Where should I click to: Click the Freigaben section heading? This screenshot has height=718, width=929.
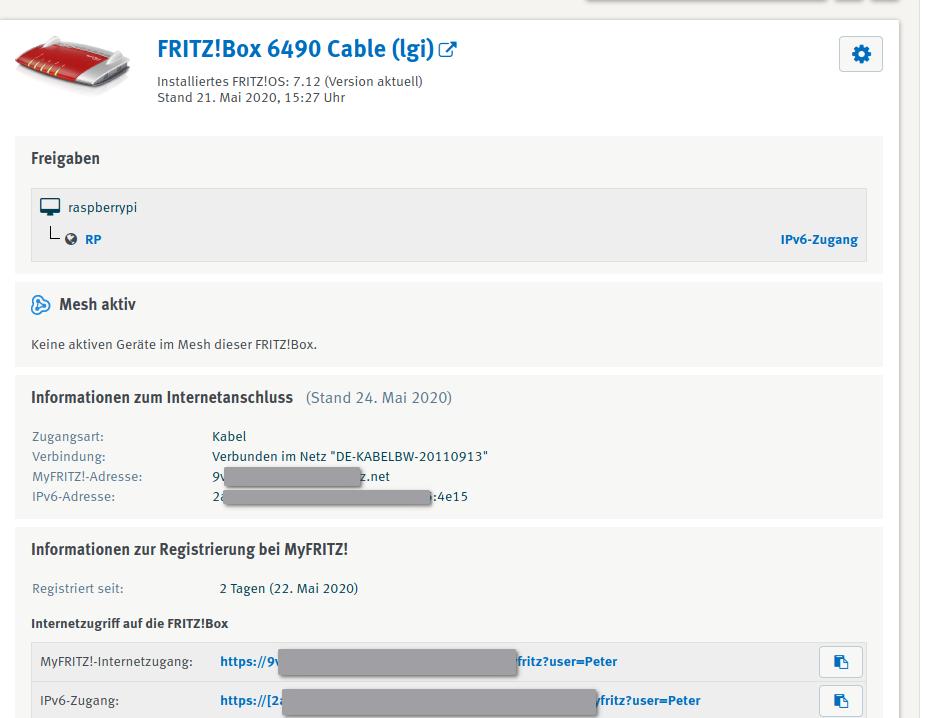(x=65, y=159)
